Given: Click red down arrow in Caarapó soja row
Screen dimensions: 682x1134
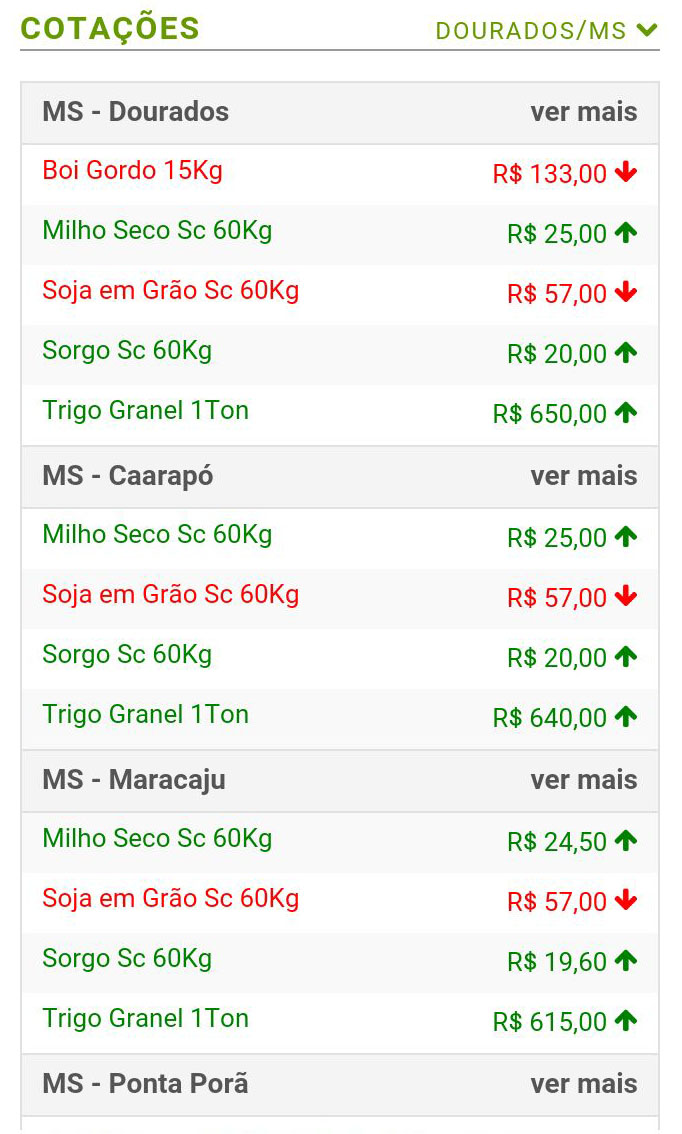Looking at the screenshot, I should pyautogui.click(x=626, y=596).
